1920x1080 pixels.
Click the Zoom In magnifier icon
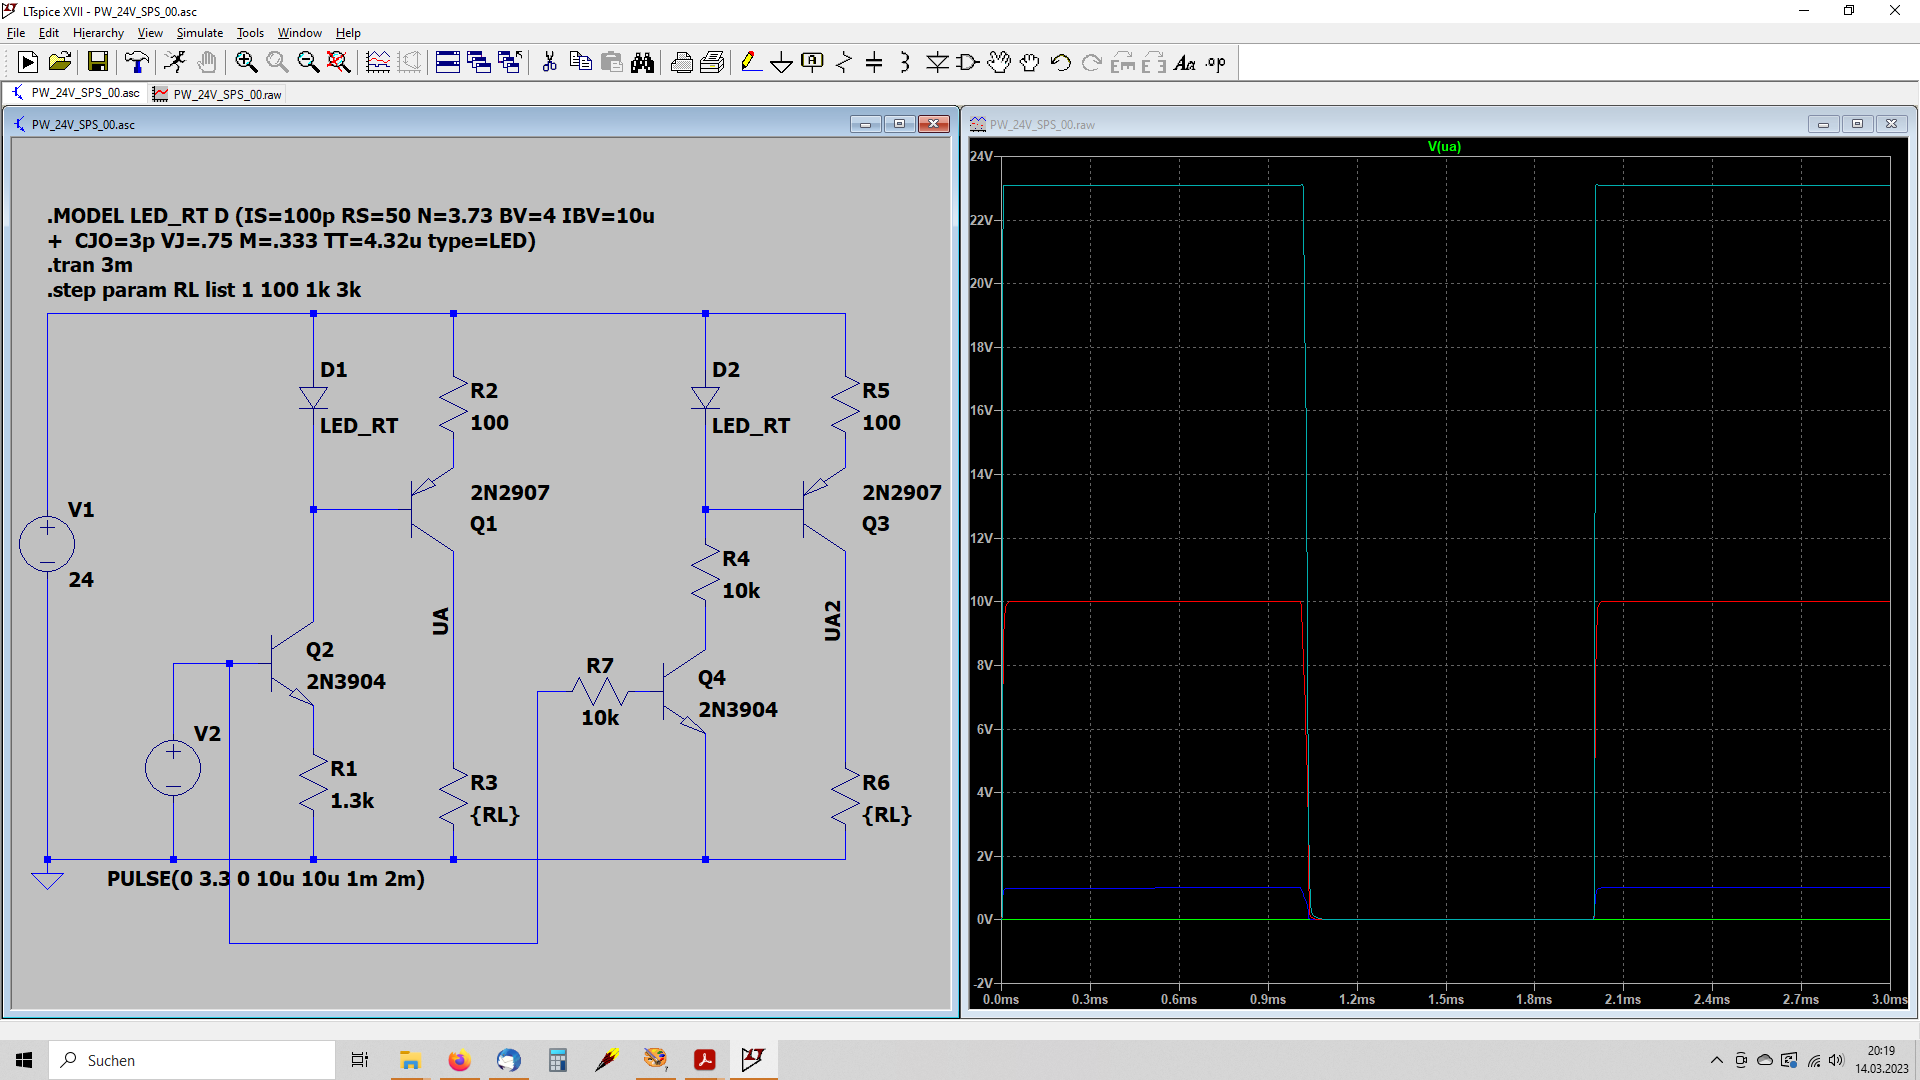coord(246,62)
